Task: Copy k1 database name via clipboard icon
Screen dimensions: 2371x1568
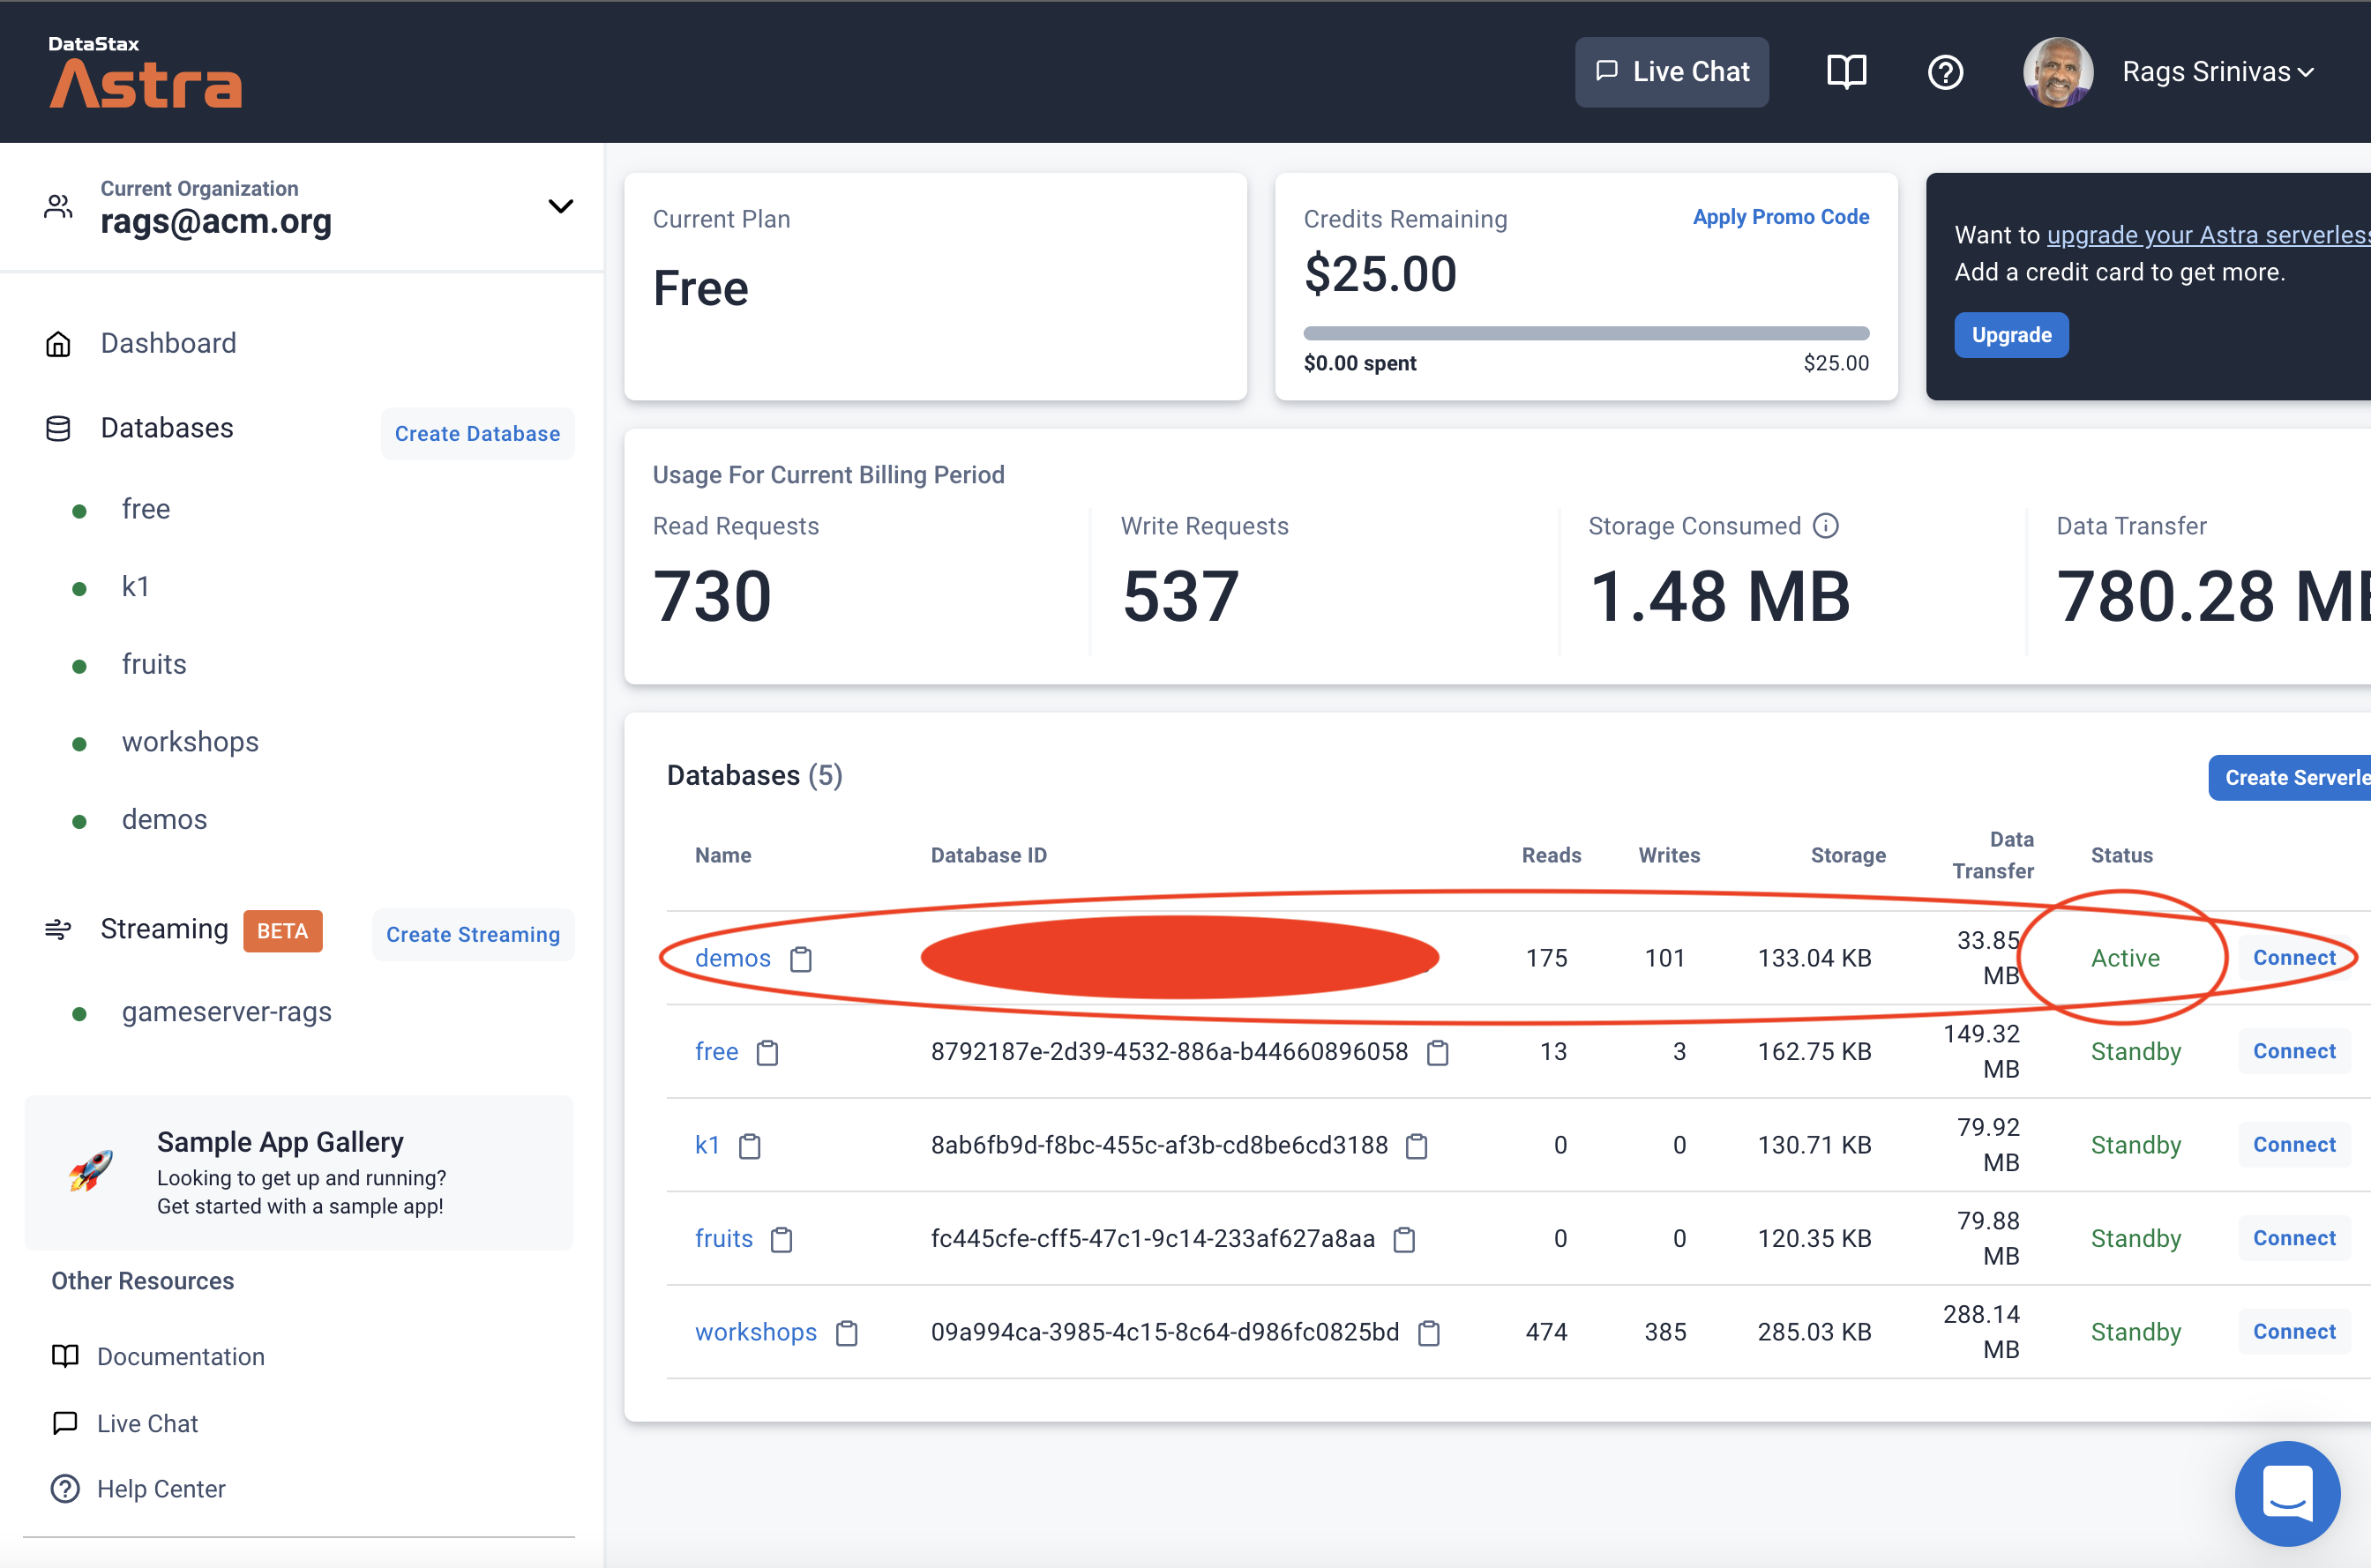Action: point(750,1146)
